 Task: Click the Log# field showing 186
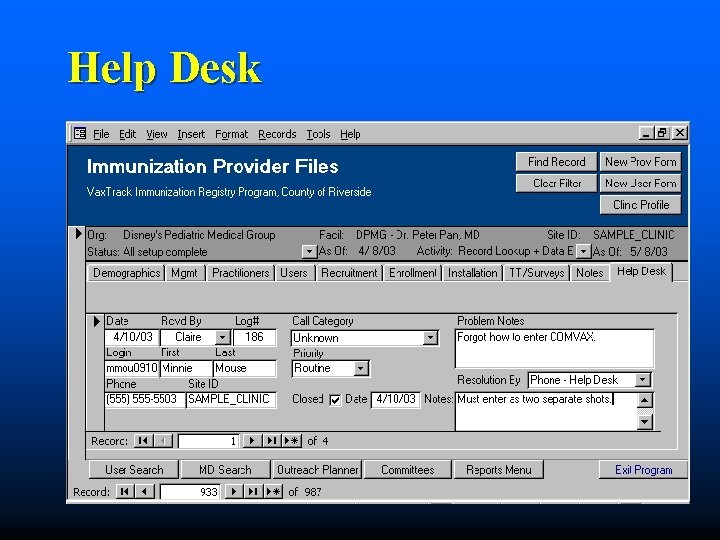pos(255,337)
